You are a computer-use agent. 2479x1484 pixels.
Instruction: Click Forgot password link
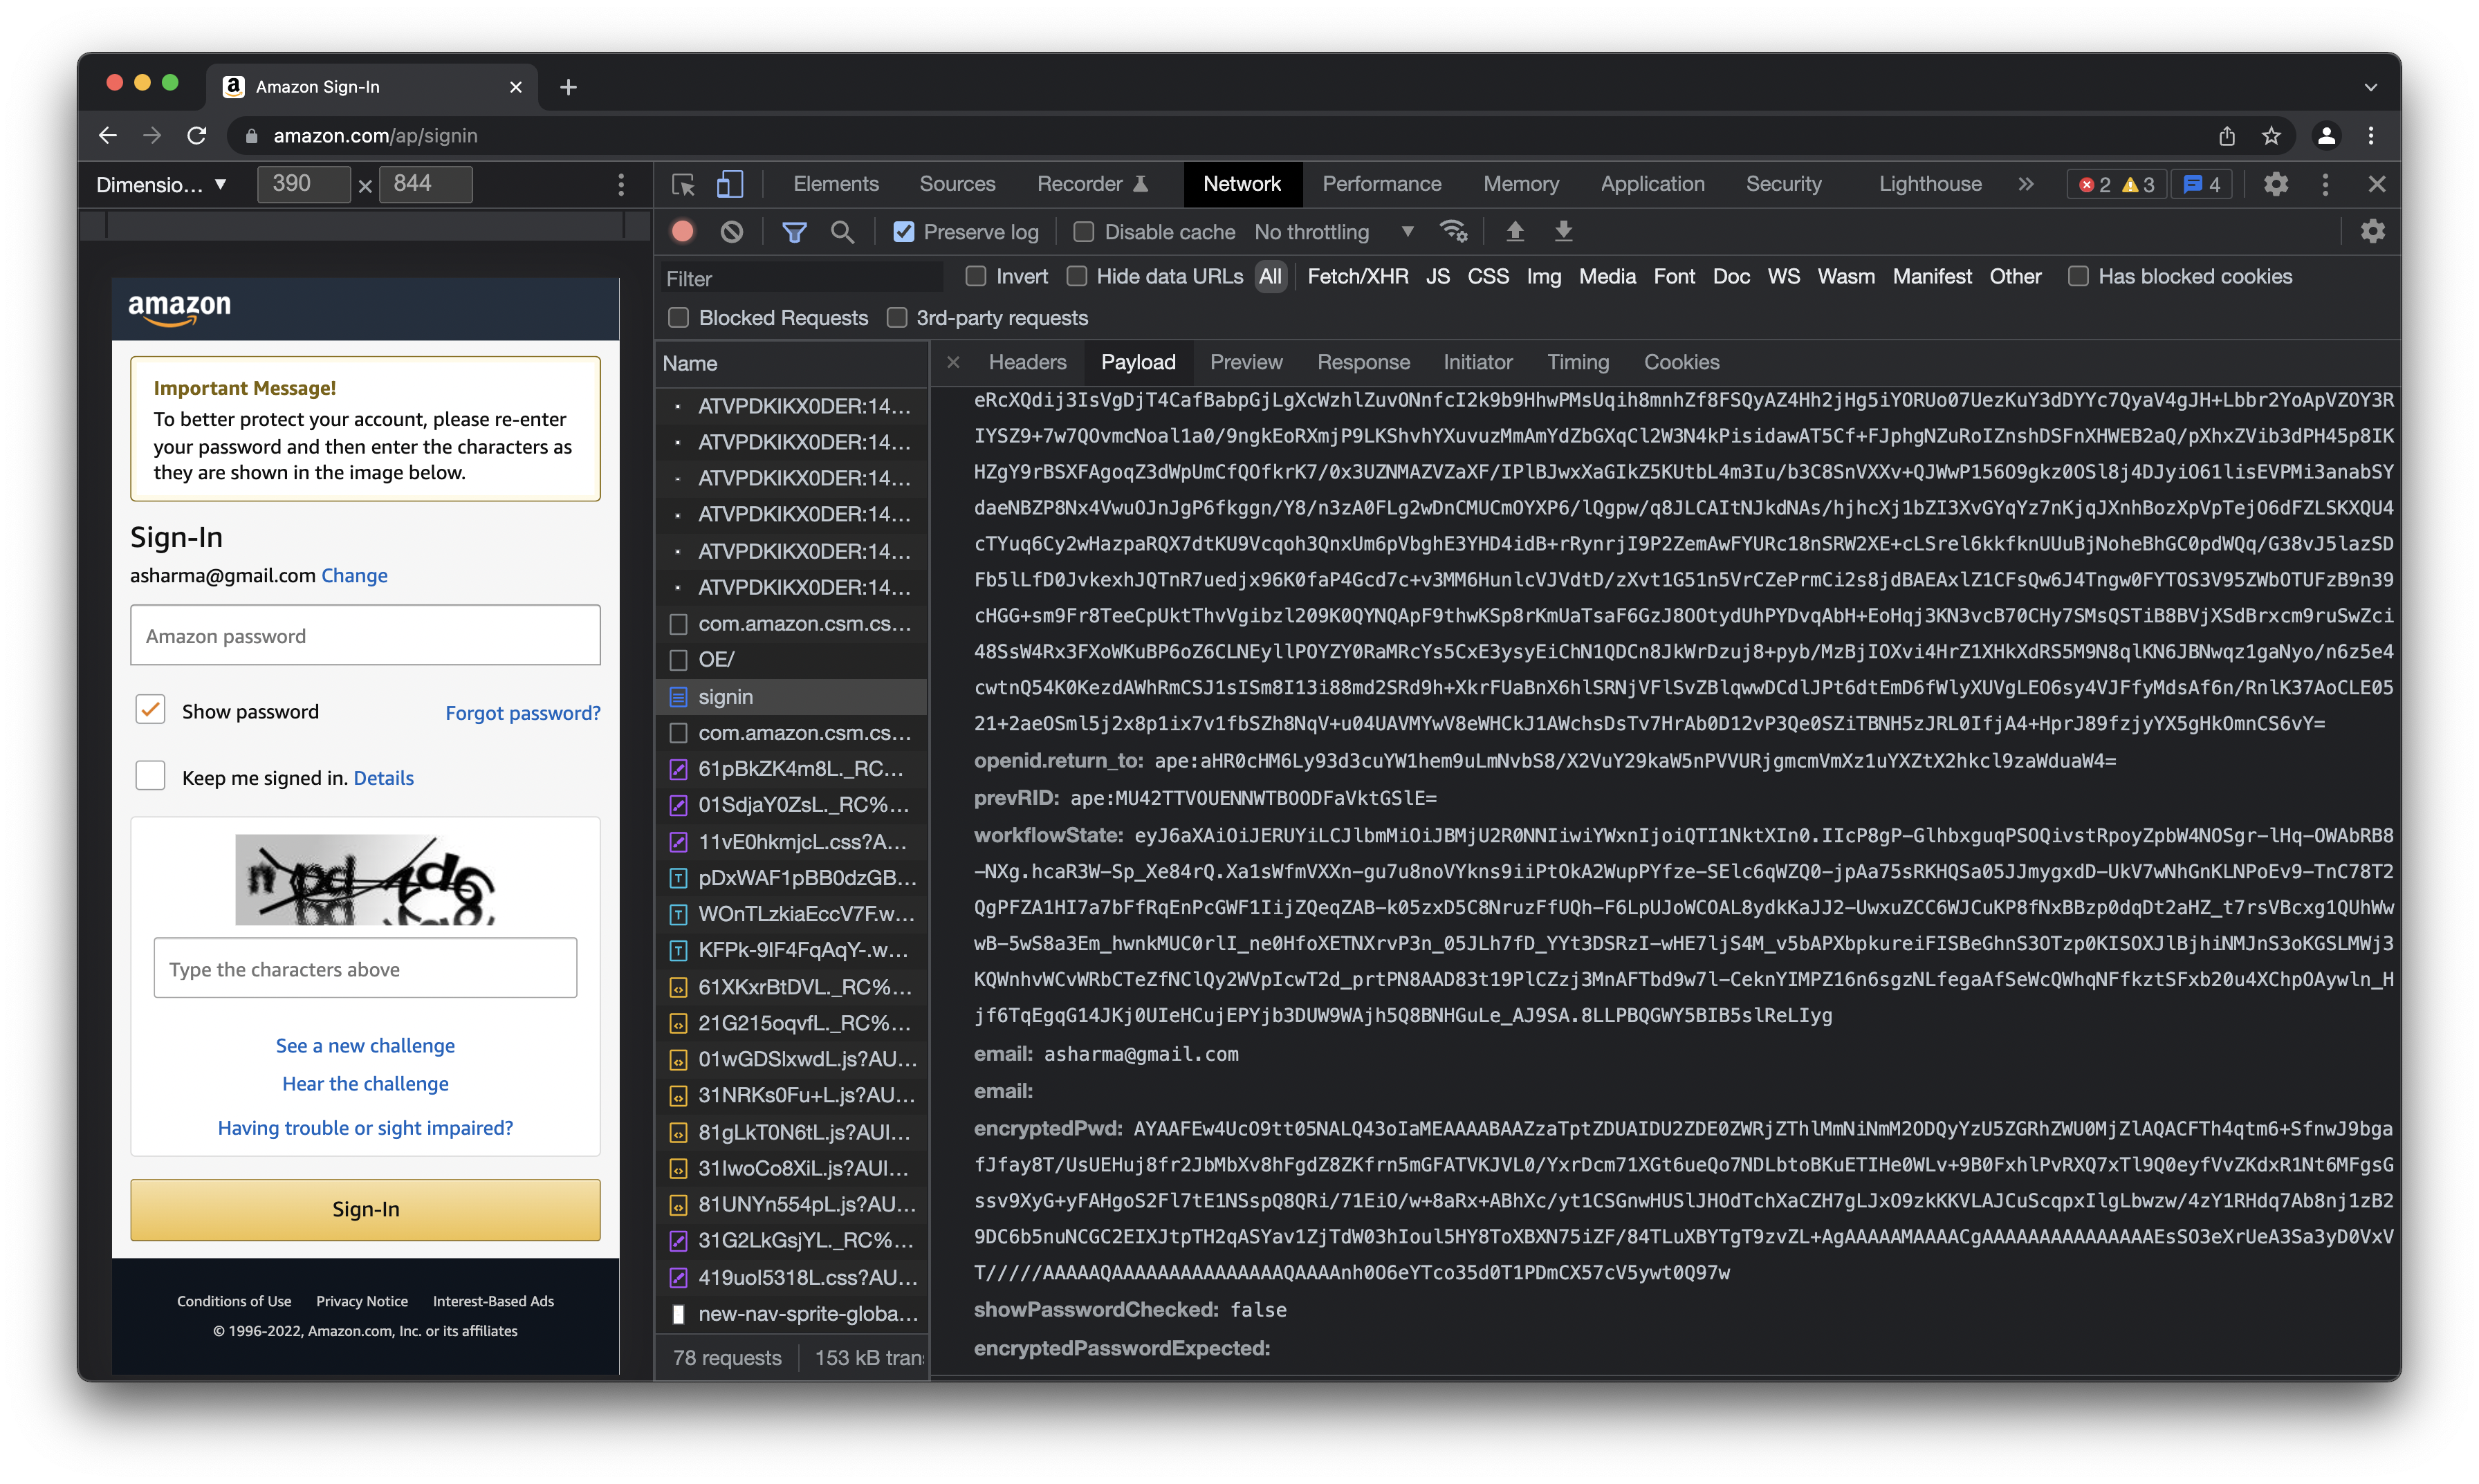pos(523,712)
